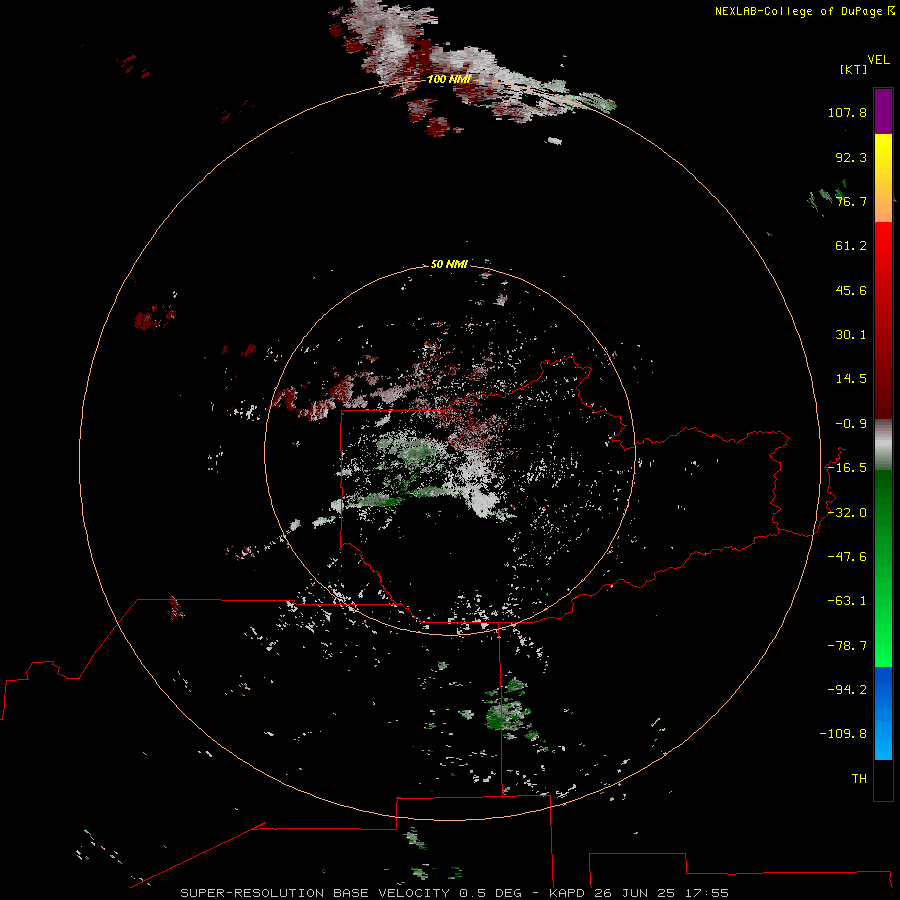Click the 100 NMI range ring label
Screen dimensions: 900x900
point(449,79)
